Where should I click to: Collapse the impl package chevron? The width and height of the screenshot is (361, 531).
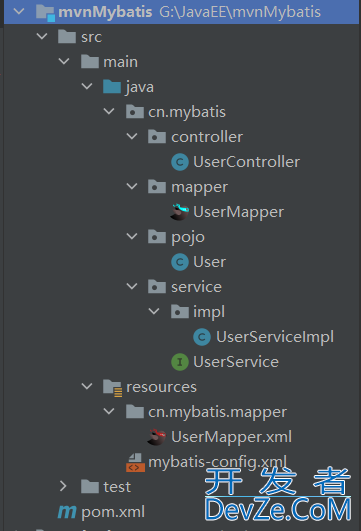click(x=154, y=311)
